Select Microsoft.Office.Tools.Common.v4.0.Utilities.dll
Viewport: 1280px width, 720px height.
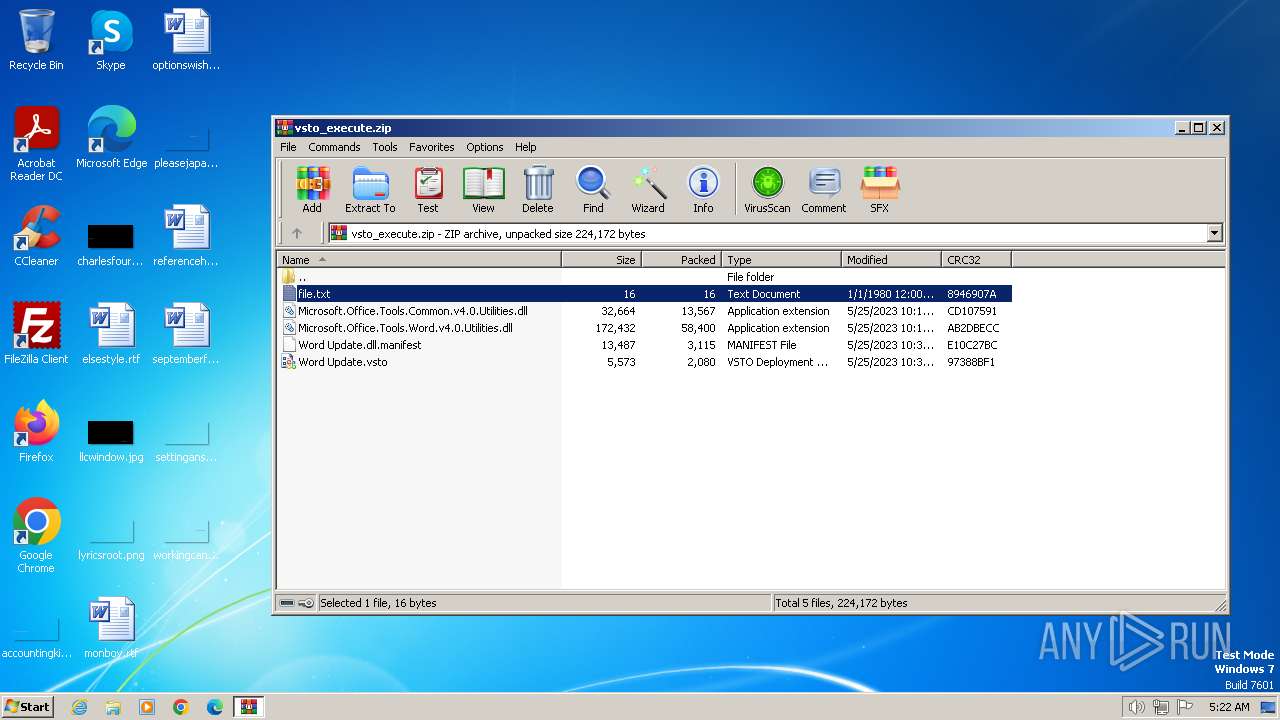pyautogui.click(x=644, y=311)
